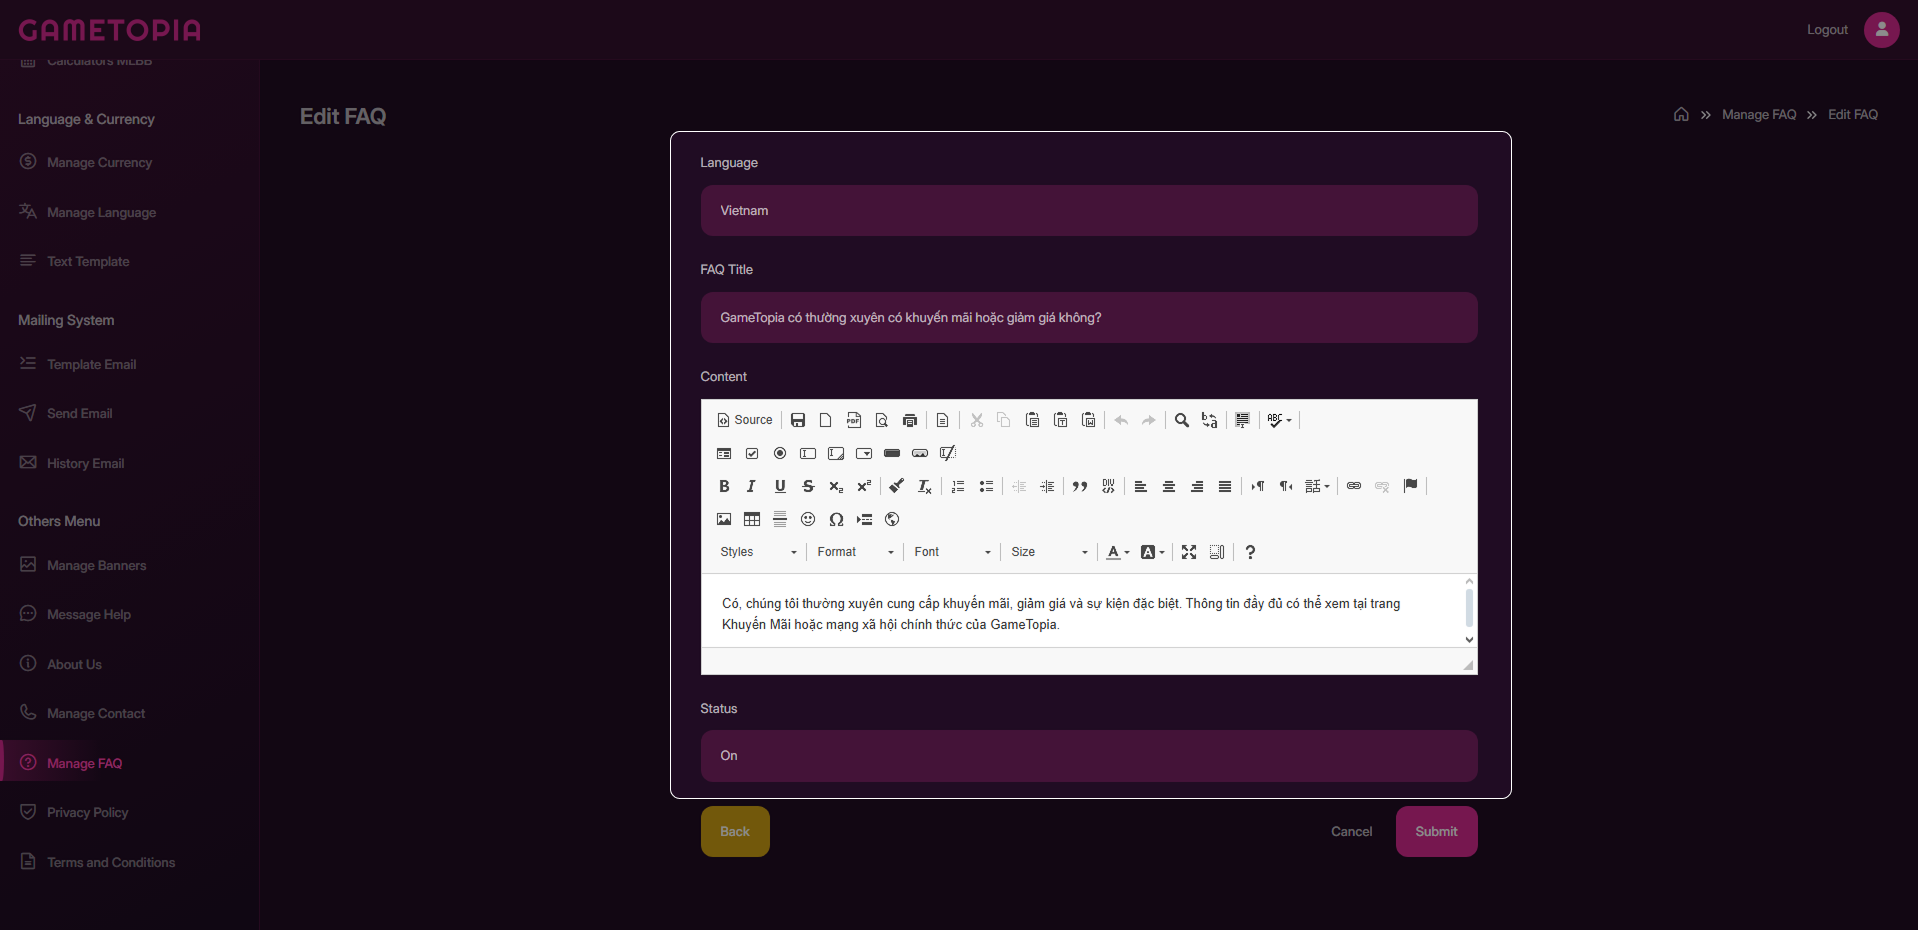Click the Submit button
The image size is (1918, 930).
point(1437,832)
